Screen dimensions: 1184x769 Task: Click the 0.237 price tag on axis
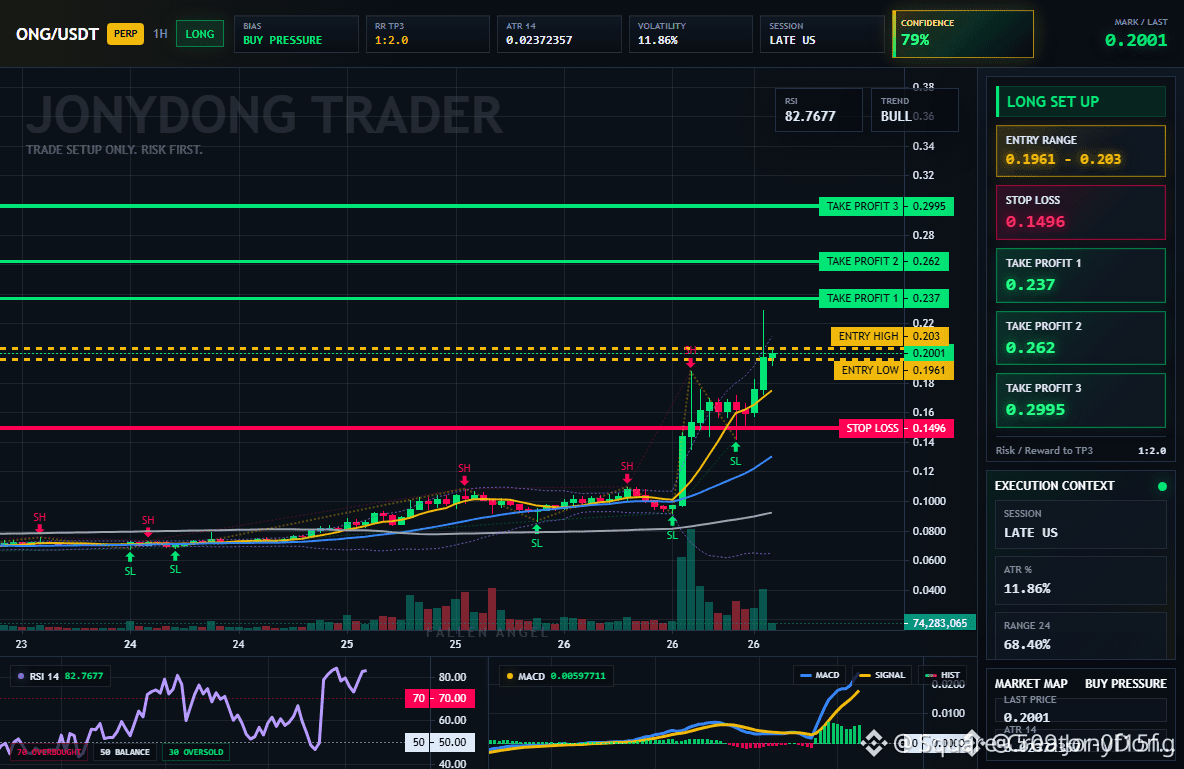point(927,298)
